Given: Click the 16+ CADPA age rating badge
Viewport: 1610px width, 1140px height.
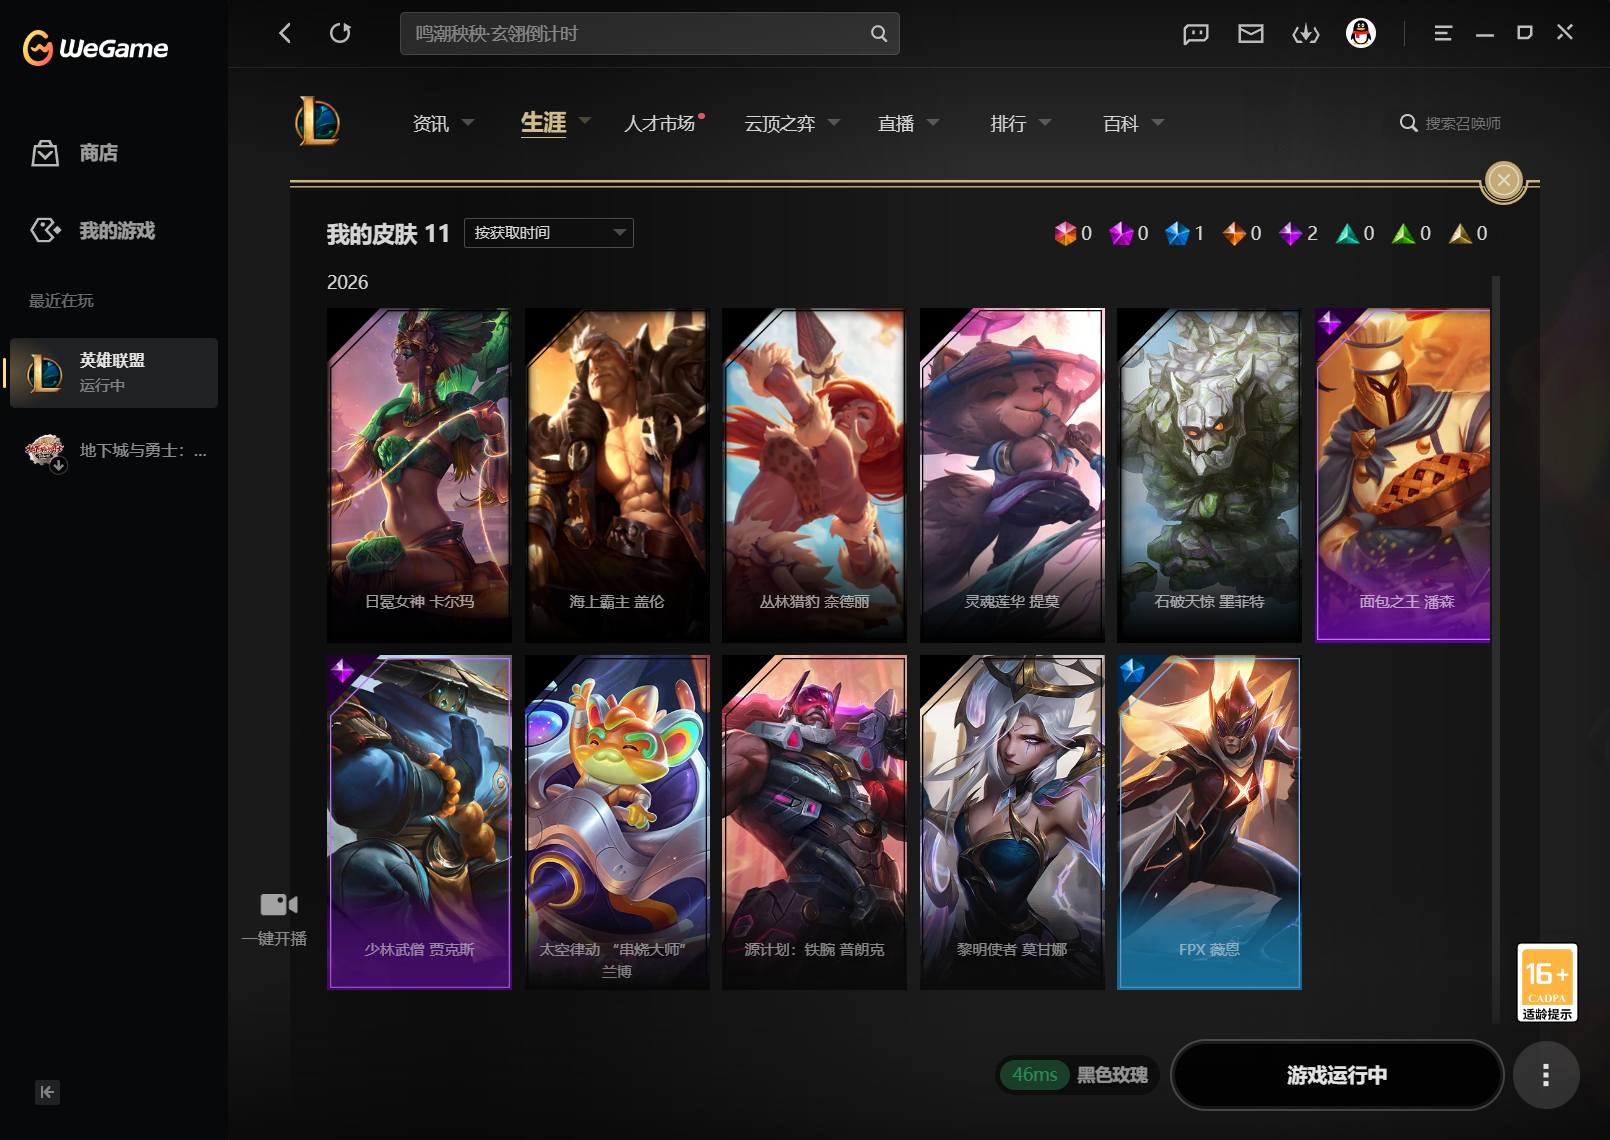Looking at the screenshot, I should click(1547, 982).
